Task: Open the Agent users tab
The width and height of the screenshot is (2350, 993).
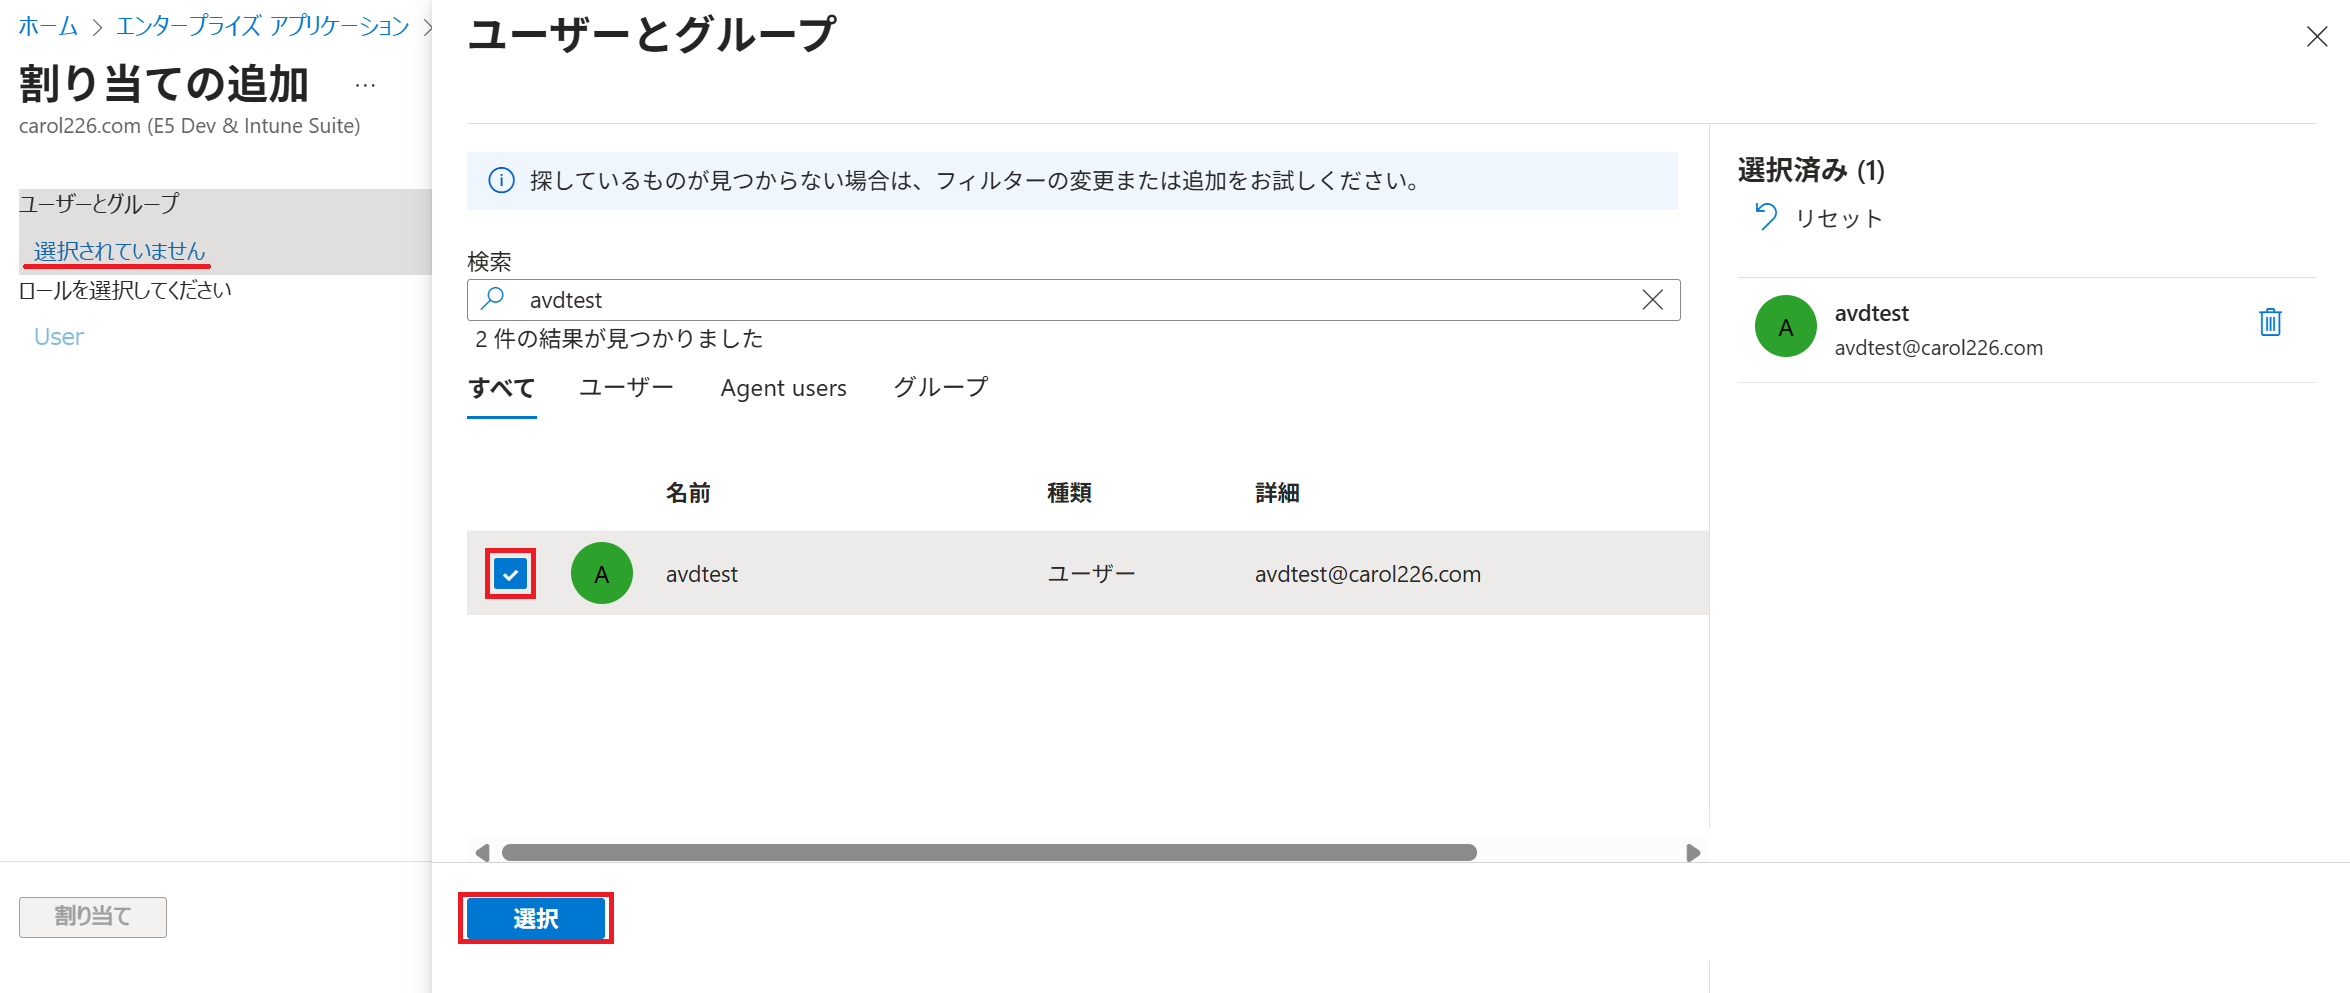Action: [x=783, y=388]
